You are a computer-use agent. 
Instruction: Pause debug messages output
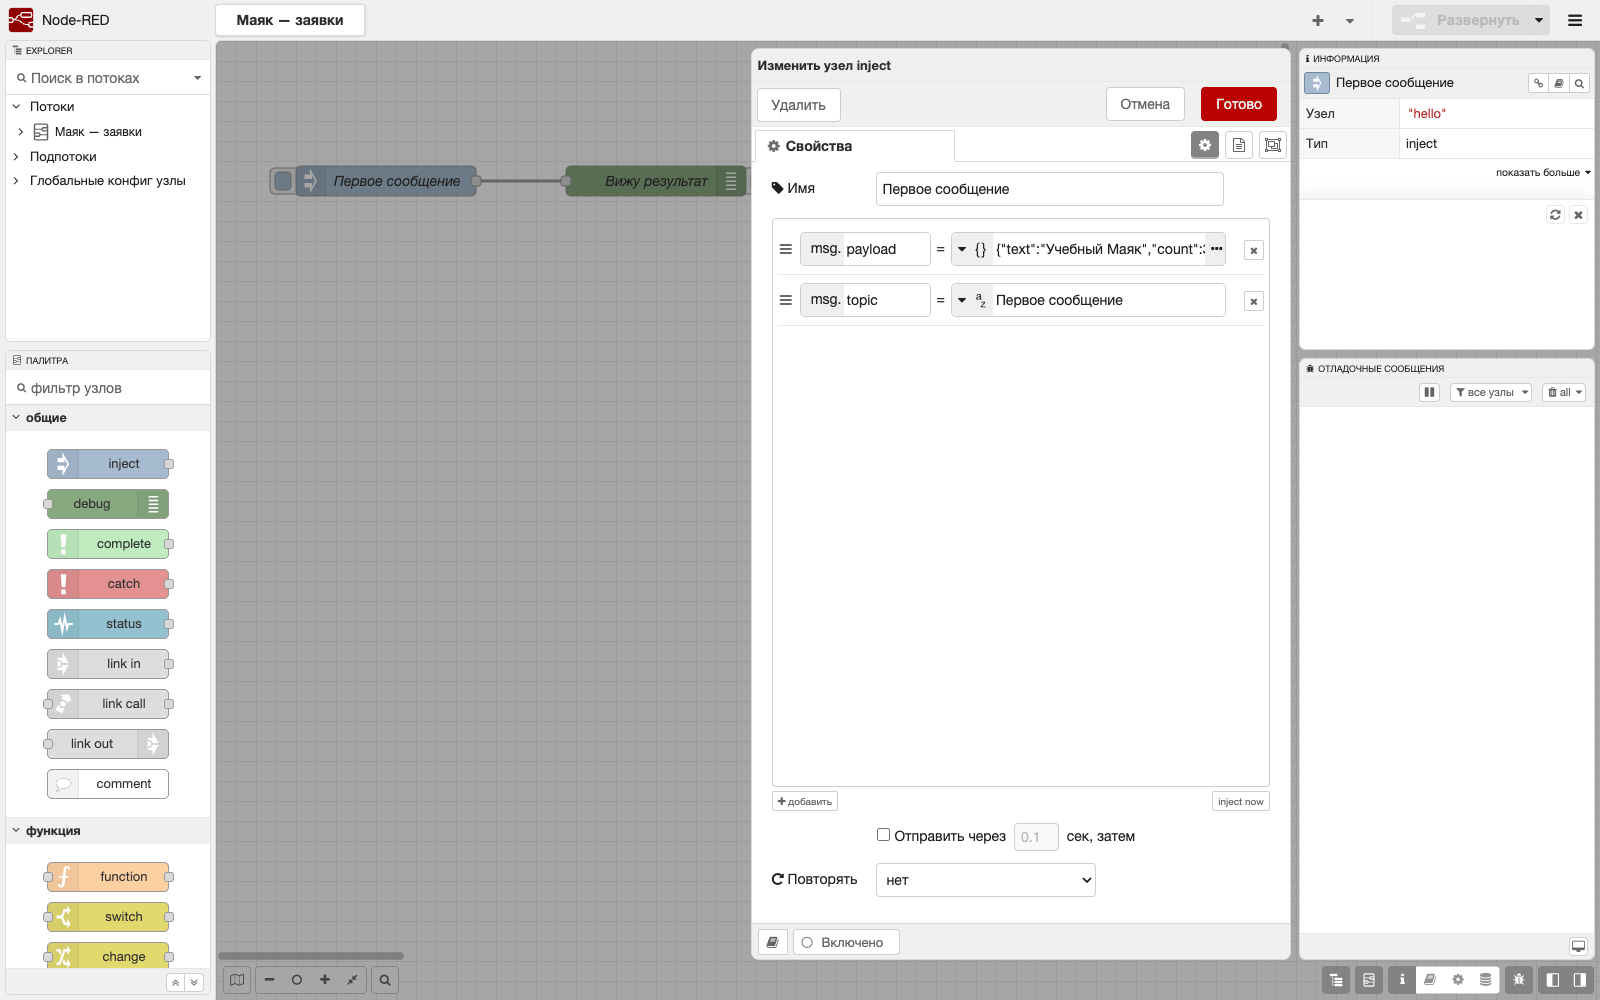1430,392
